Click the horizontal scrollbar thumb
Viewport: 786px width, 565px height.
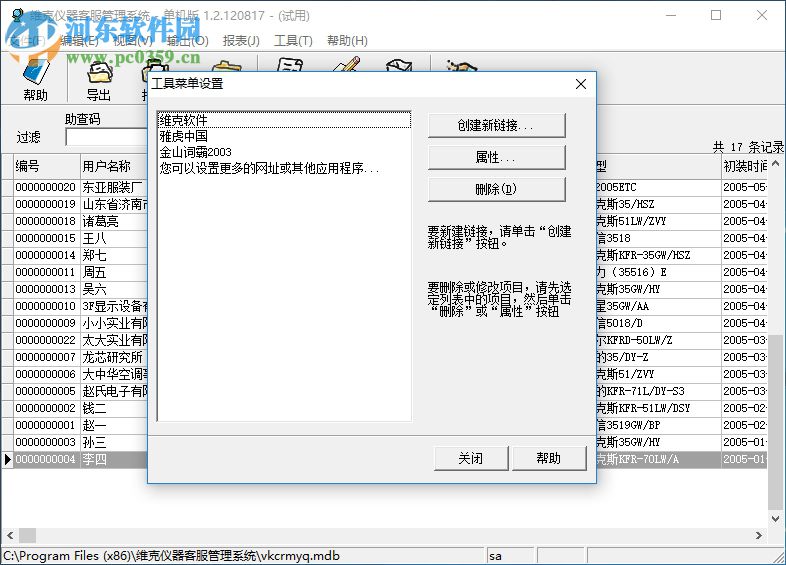pos(28,535)
